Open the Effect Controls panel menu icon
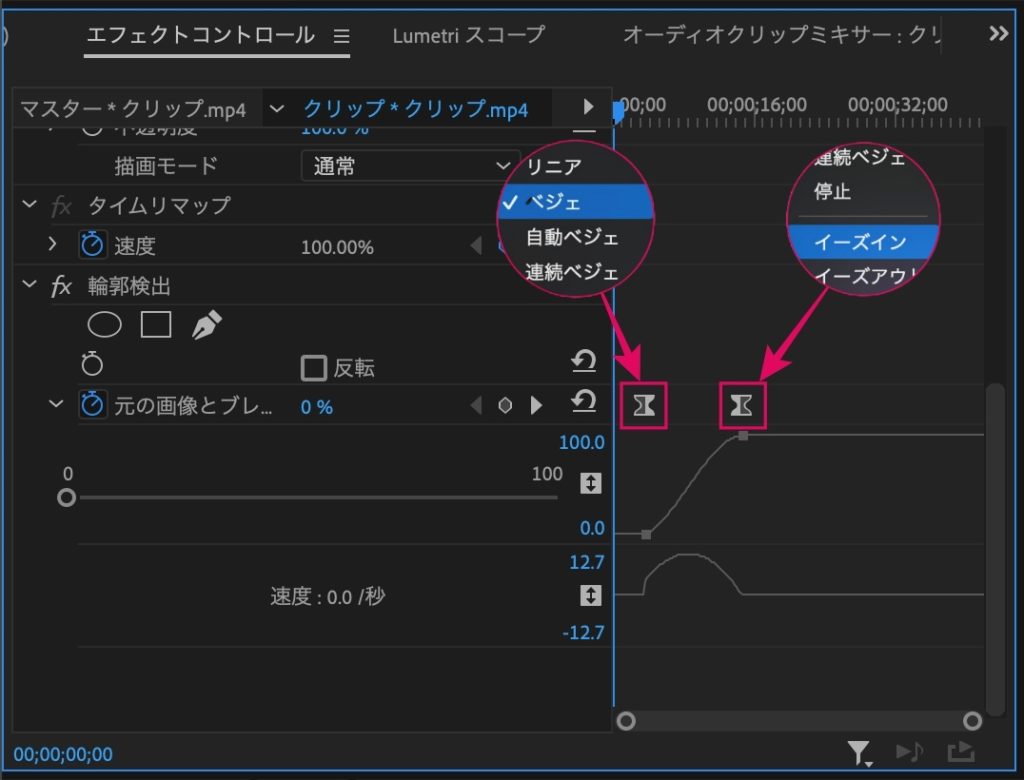The height and width of the screenshot is (780, 1024). tap(341, 36)
